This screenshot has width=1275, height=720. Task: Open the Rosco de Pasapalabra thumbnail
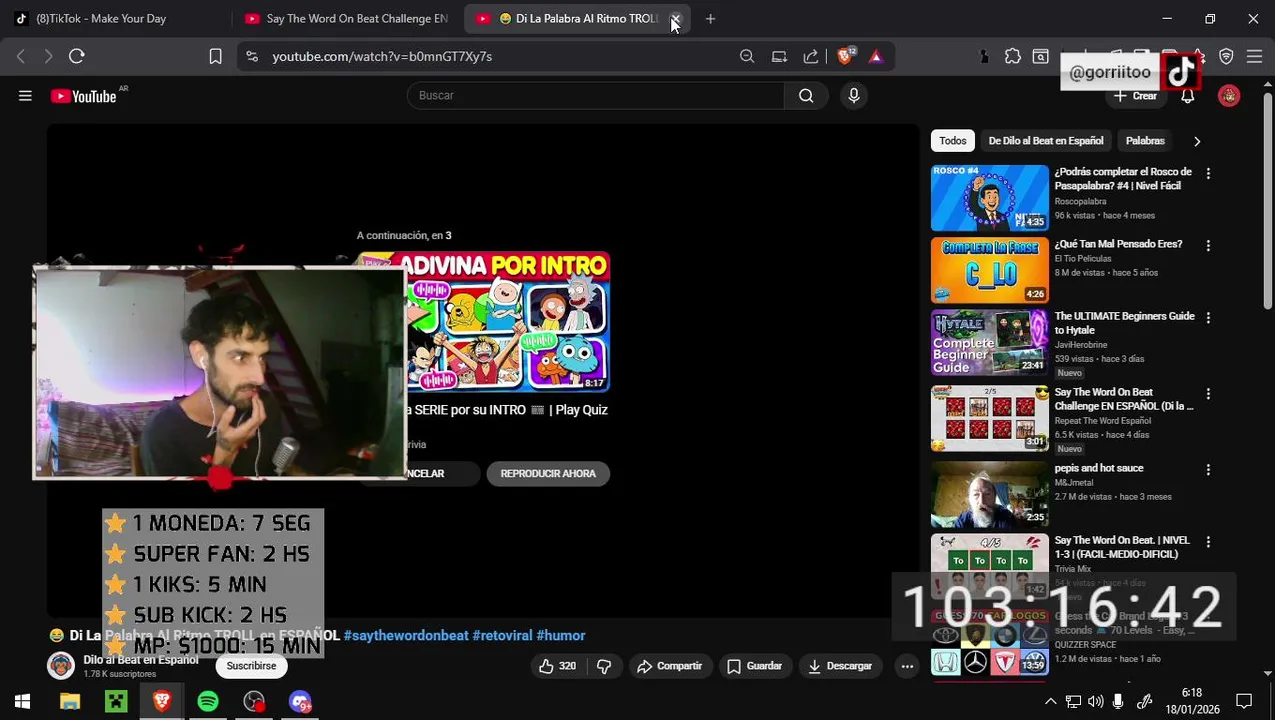(990, 198)
